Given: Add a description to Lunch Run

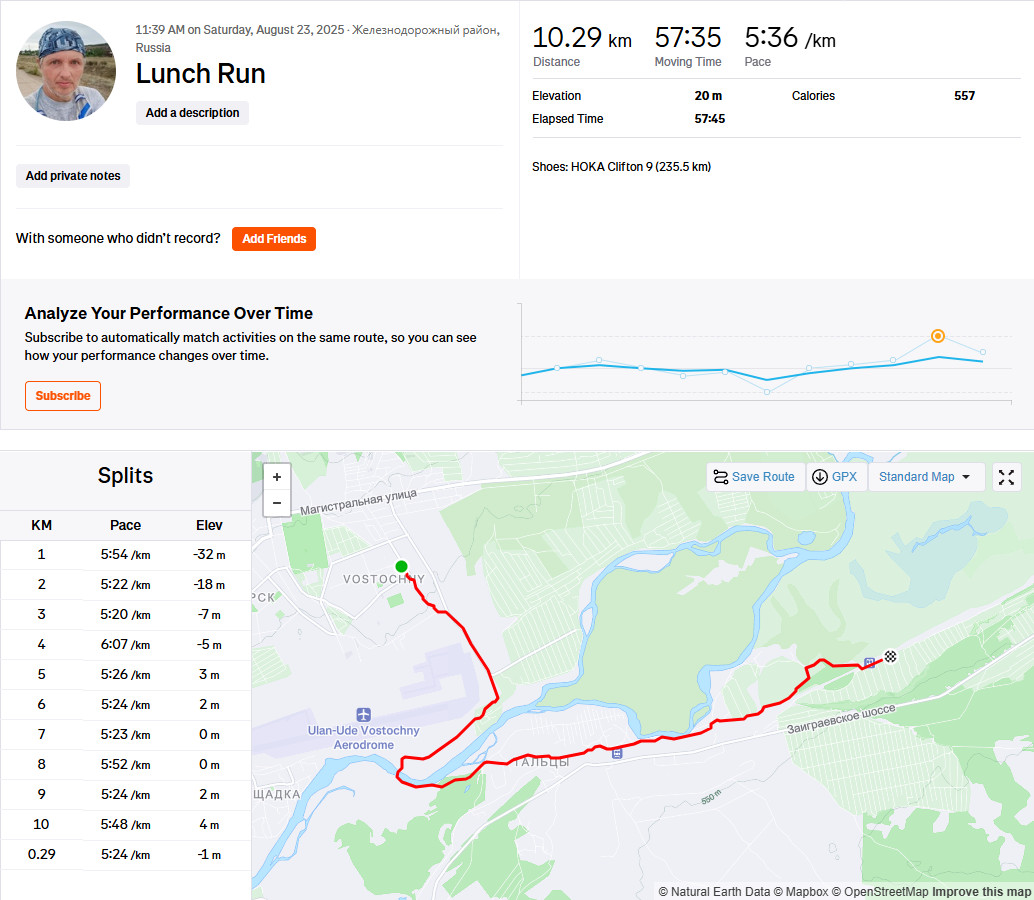Looking at the screenshot, I should pos(192,113).
